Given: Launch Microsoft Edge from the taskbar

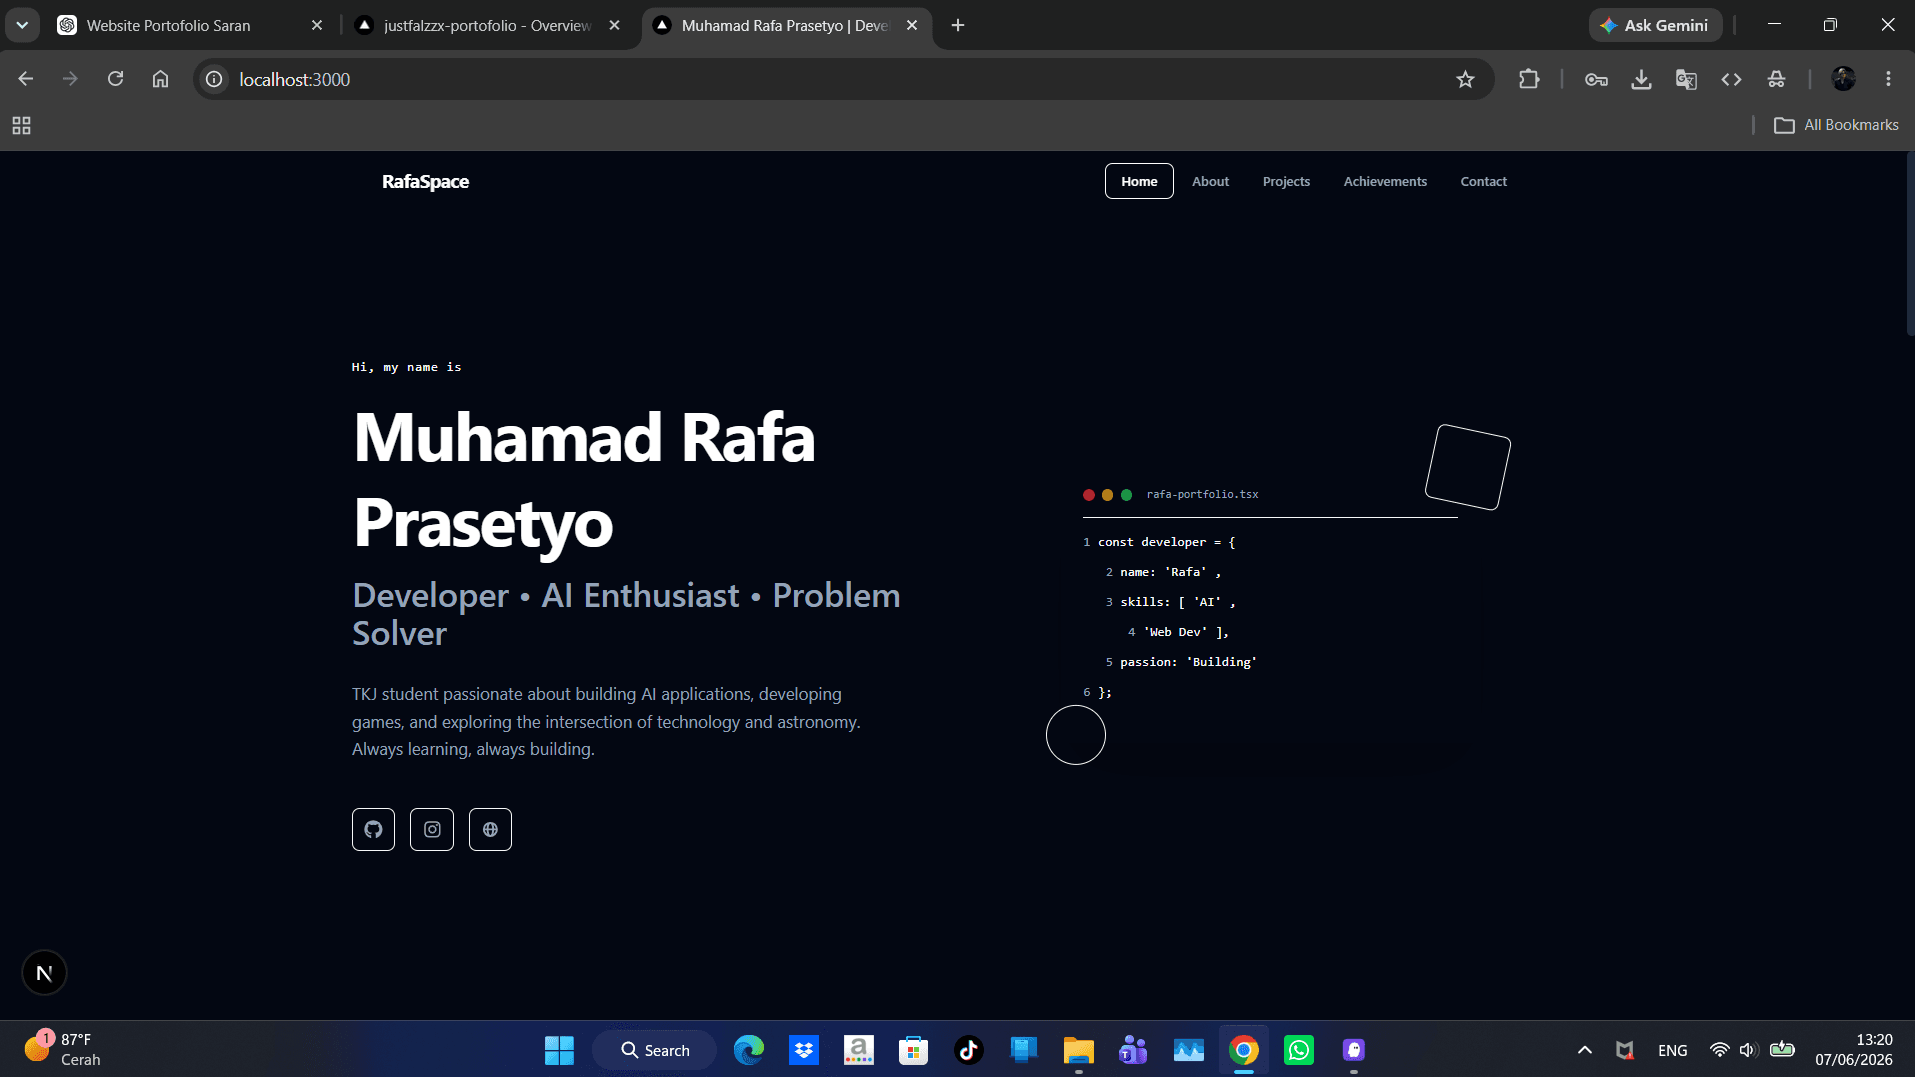Looking at the screenshot, I should [x=748, y=1050].
